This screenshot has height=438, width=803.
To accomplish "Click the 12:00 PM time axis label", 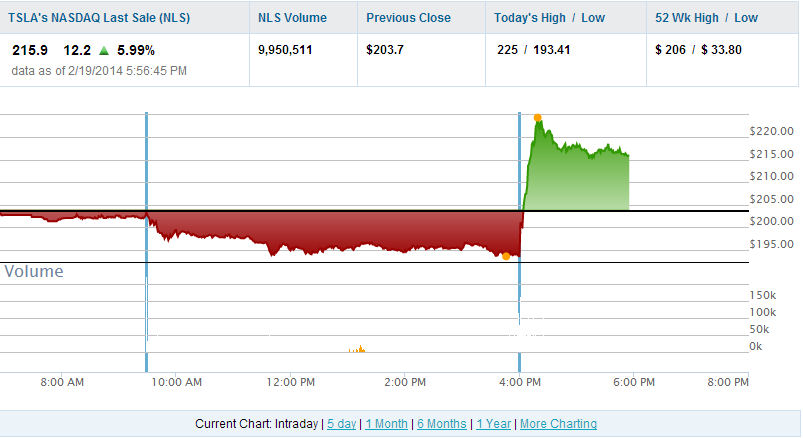I will click(x=290, y=382).
